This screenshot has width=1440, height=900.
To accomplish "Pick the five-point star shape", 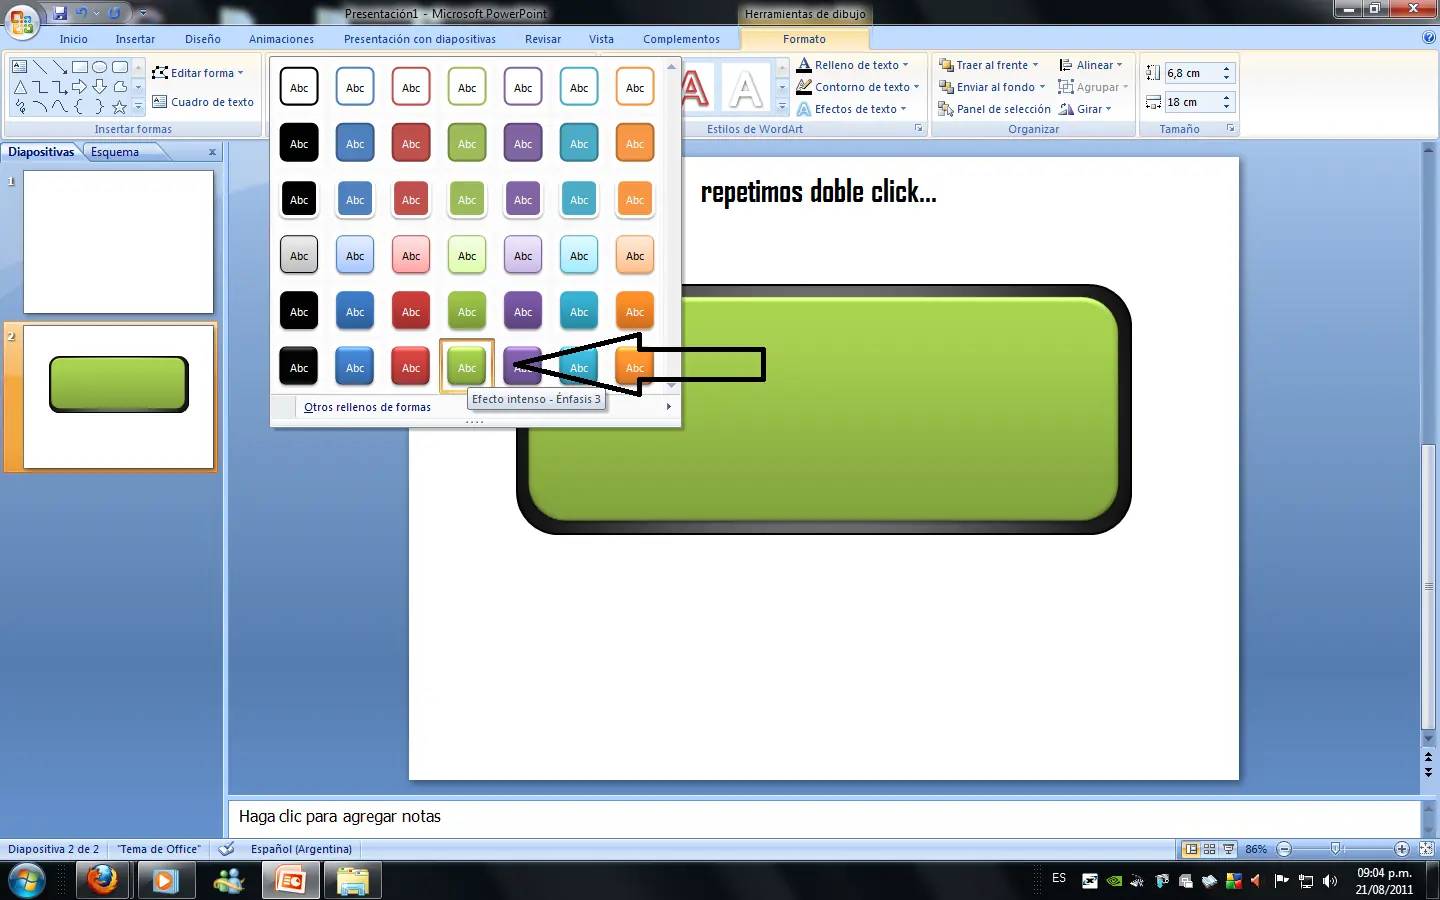I will [120, 107].
